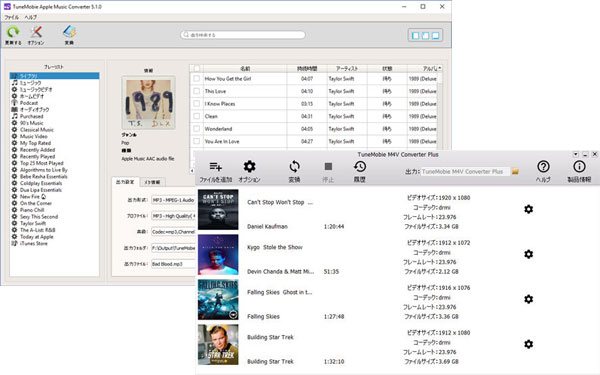The image size is (600, 375).
Task: Click the convert icon in Apple Music Converter toolbar
Action: point(69,32)
